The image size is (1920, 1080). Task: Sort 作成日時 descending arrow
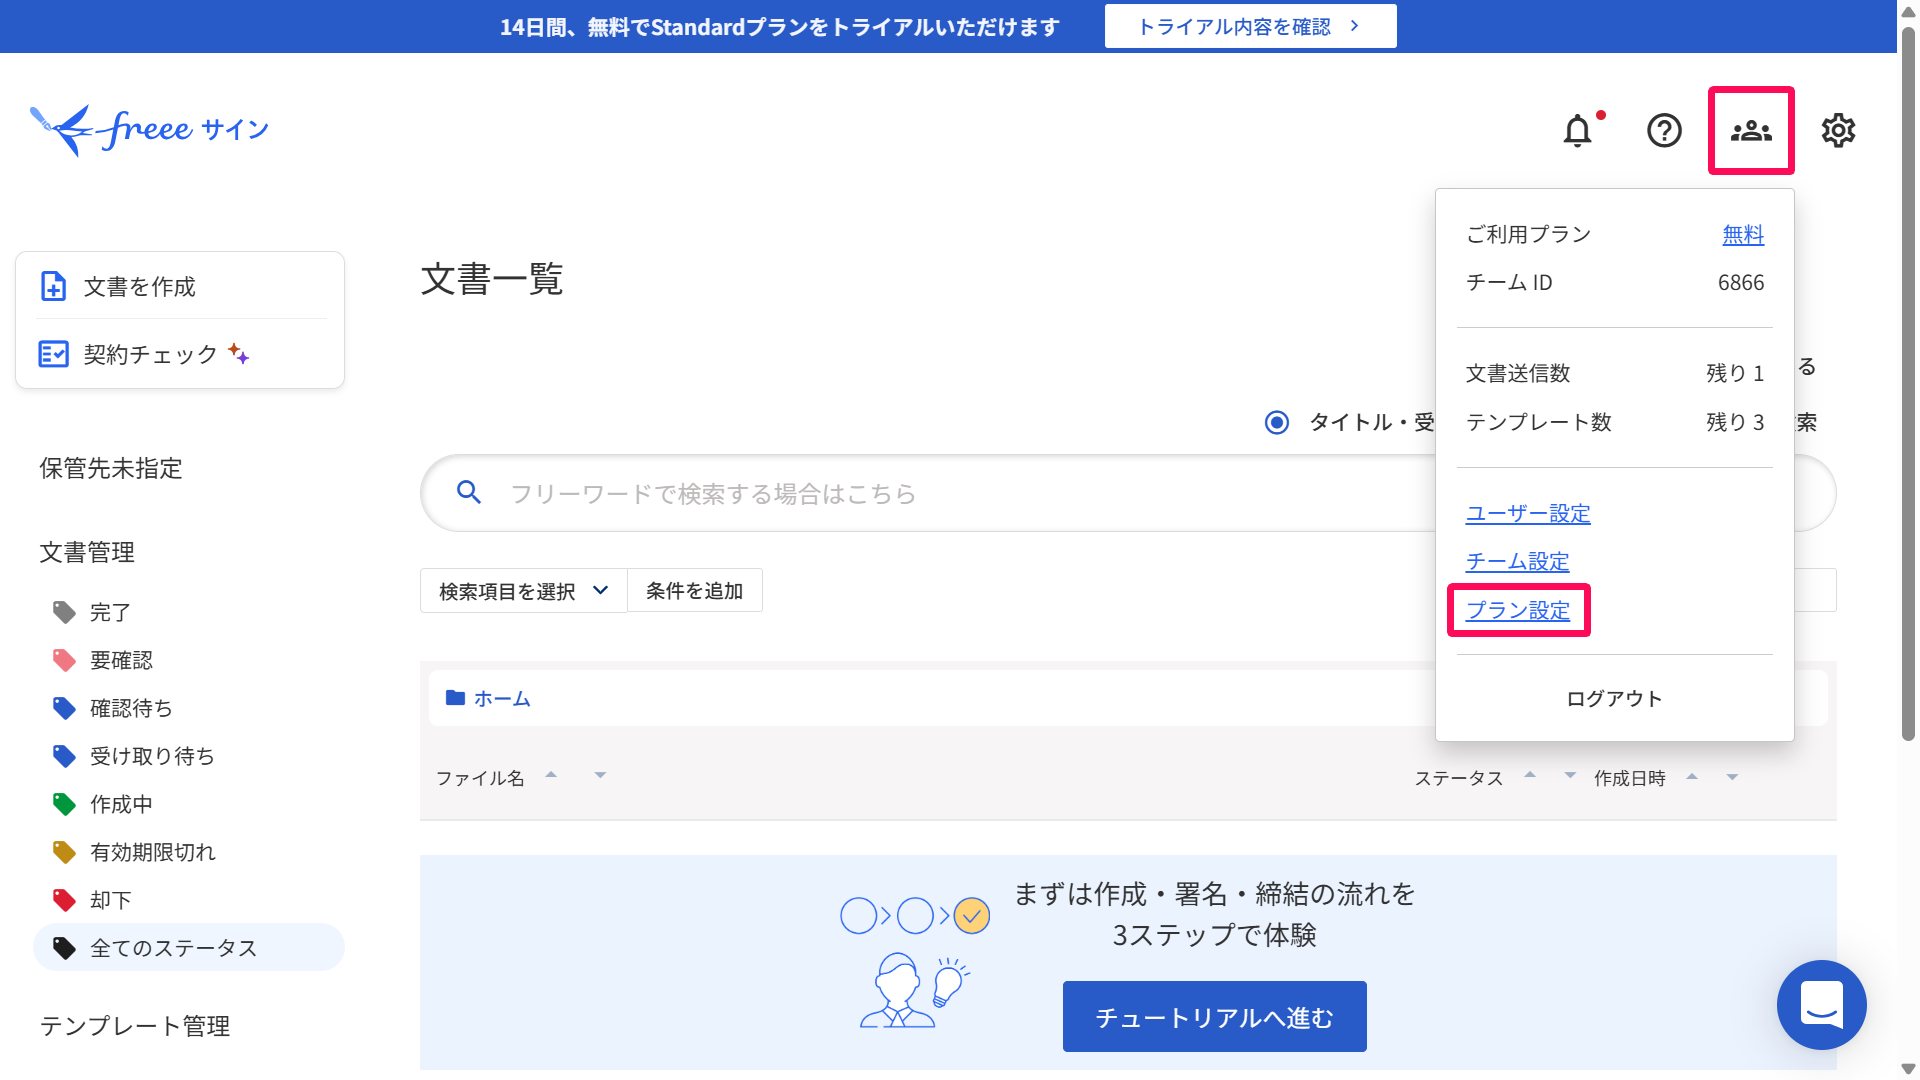pos(1732,776)
